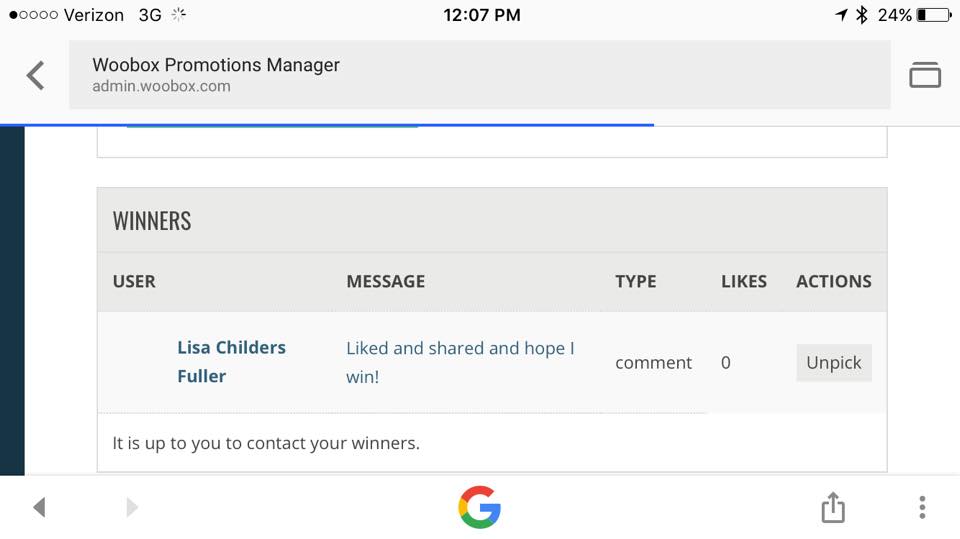Tap the battery indicator icon
This screenshot has width=960, height=539.
click(x=934, y=15)
